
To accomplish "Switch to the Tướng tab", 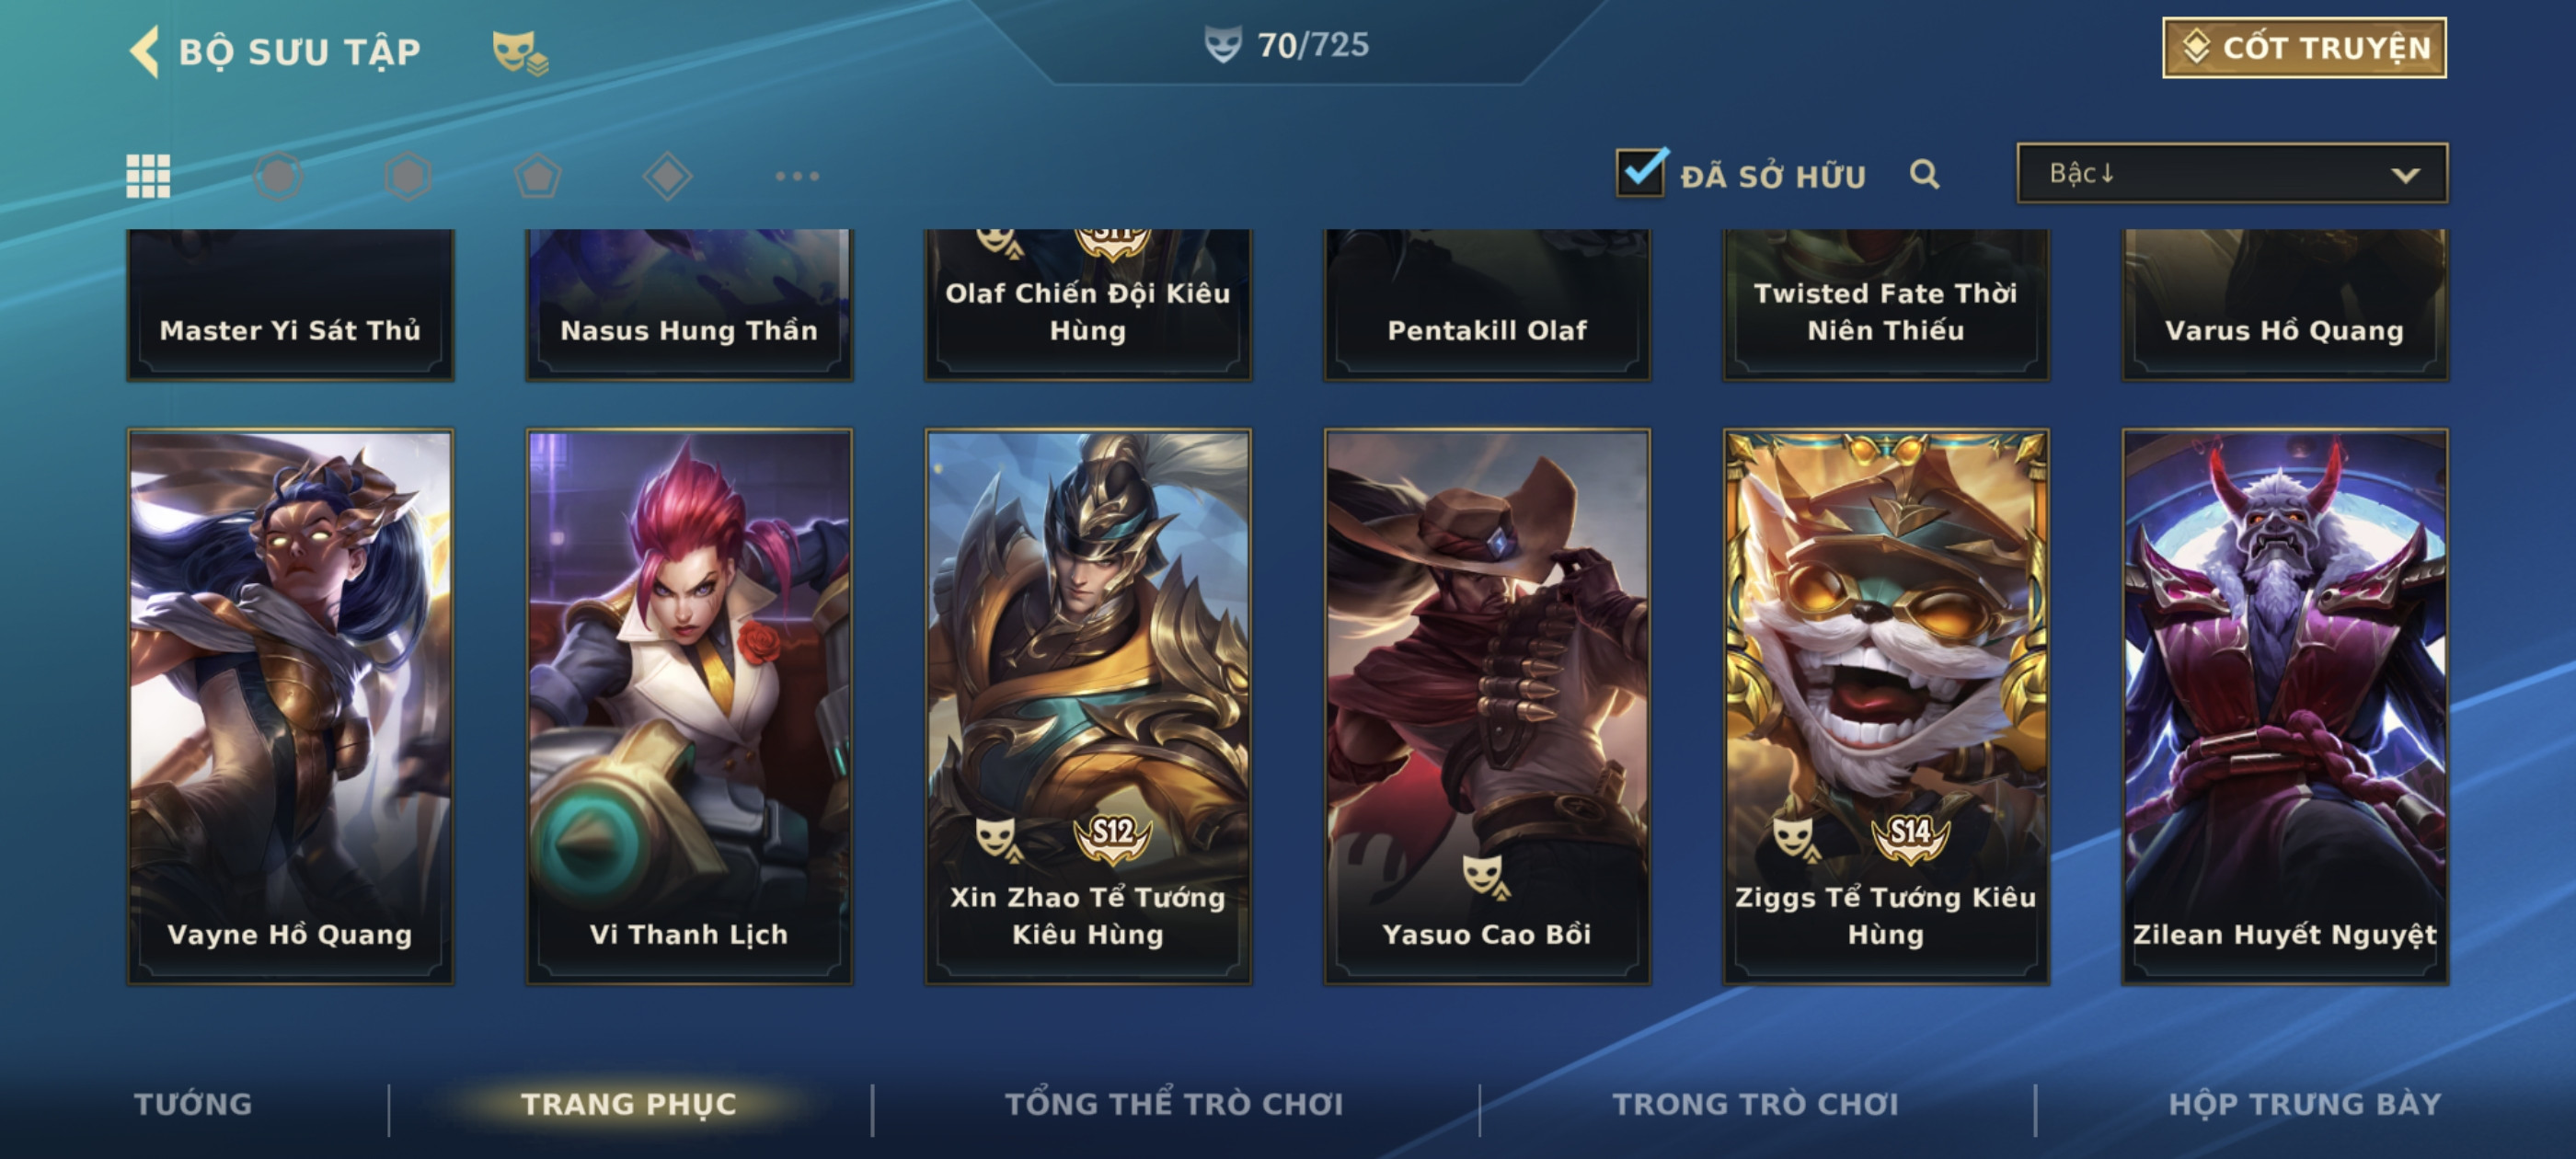I will point(193,1104).
